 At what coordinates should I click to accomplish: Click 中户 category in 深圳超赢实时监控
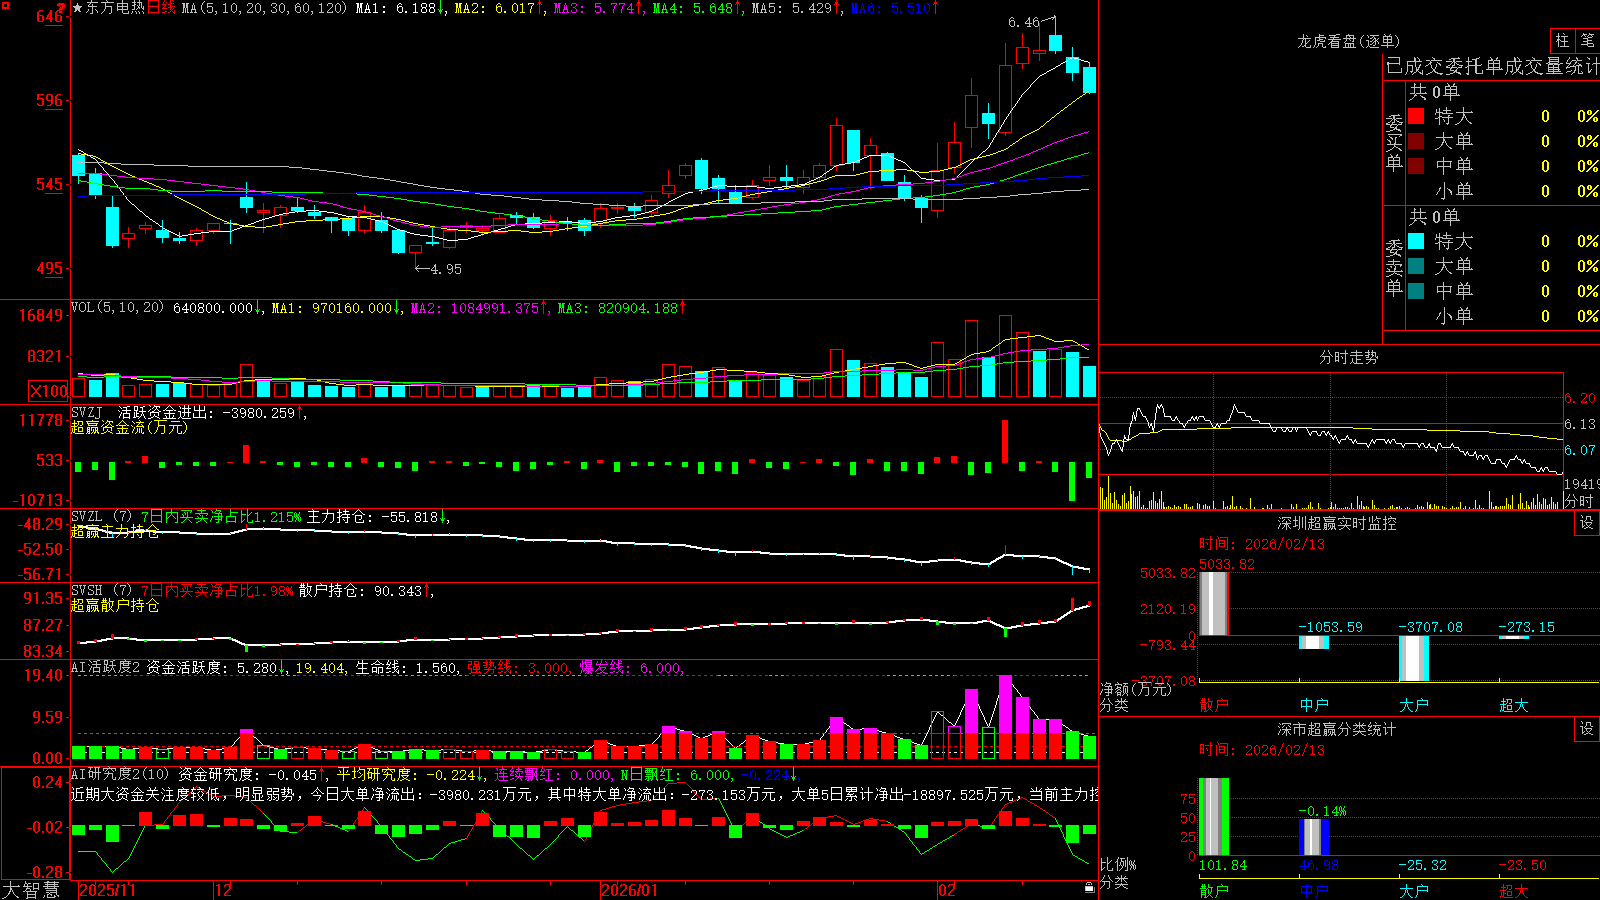1314,705
